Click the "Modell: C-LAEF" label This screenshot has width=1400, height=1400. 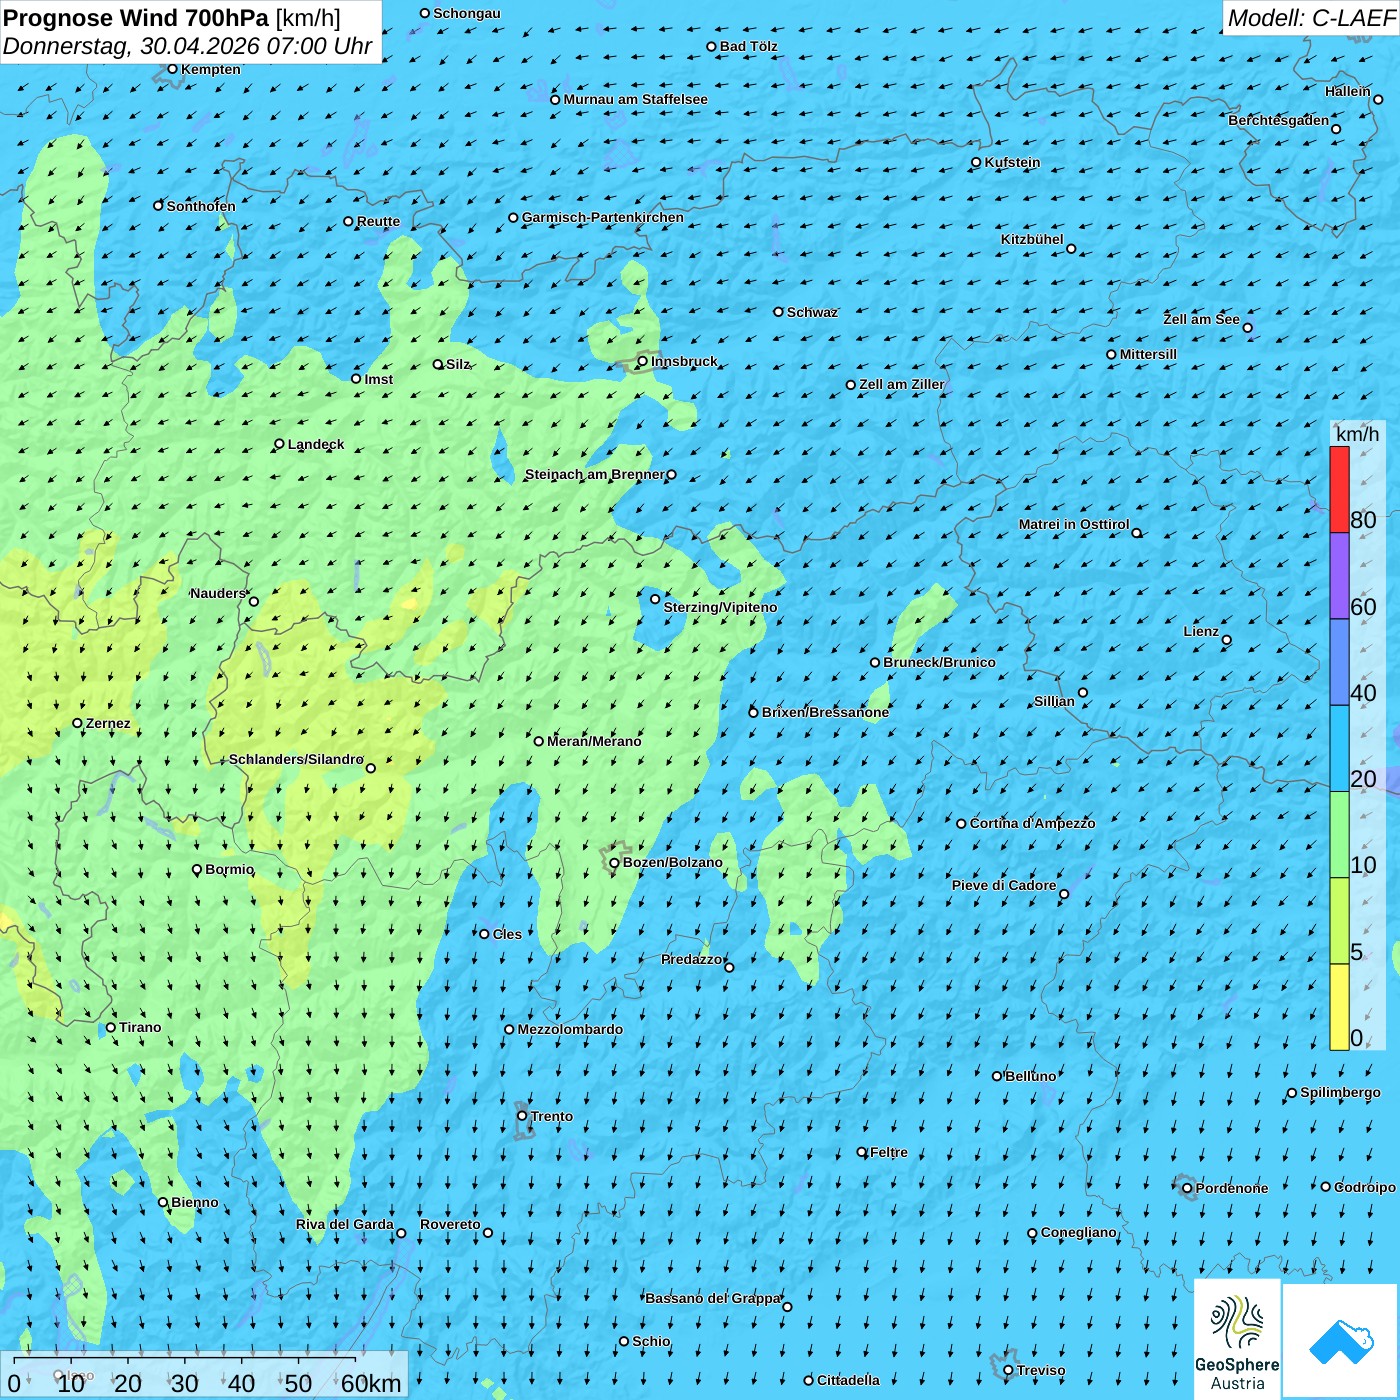[x=1310, y=18]
